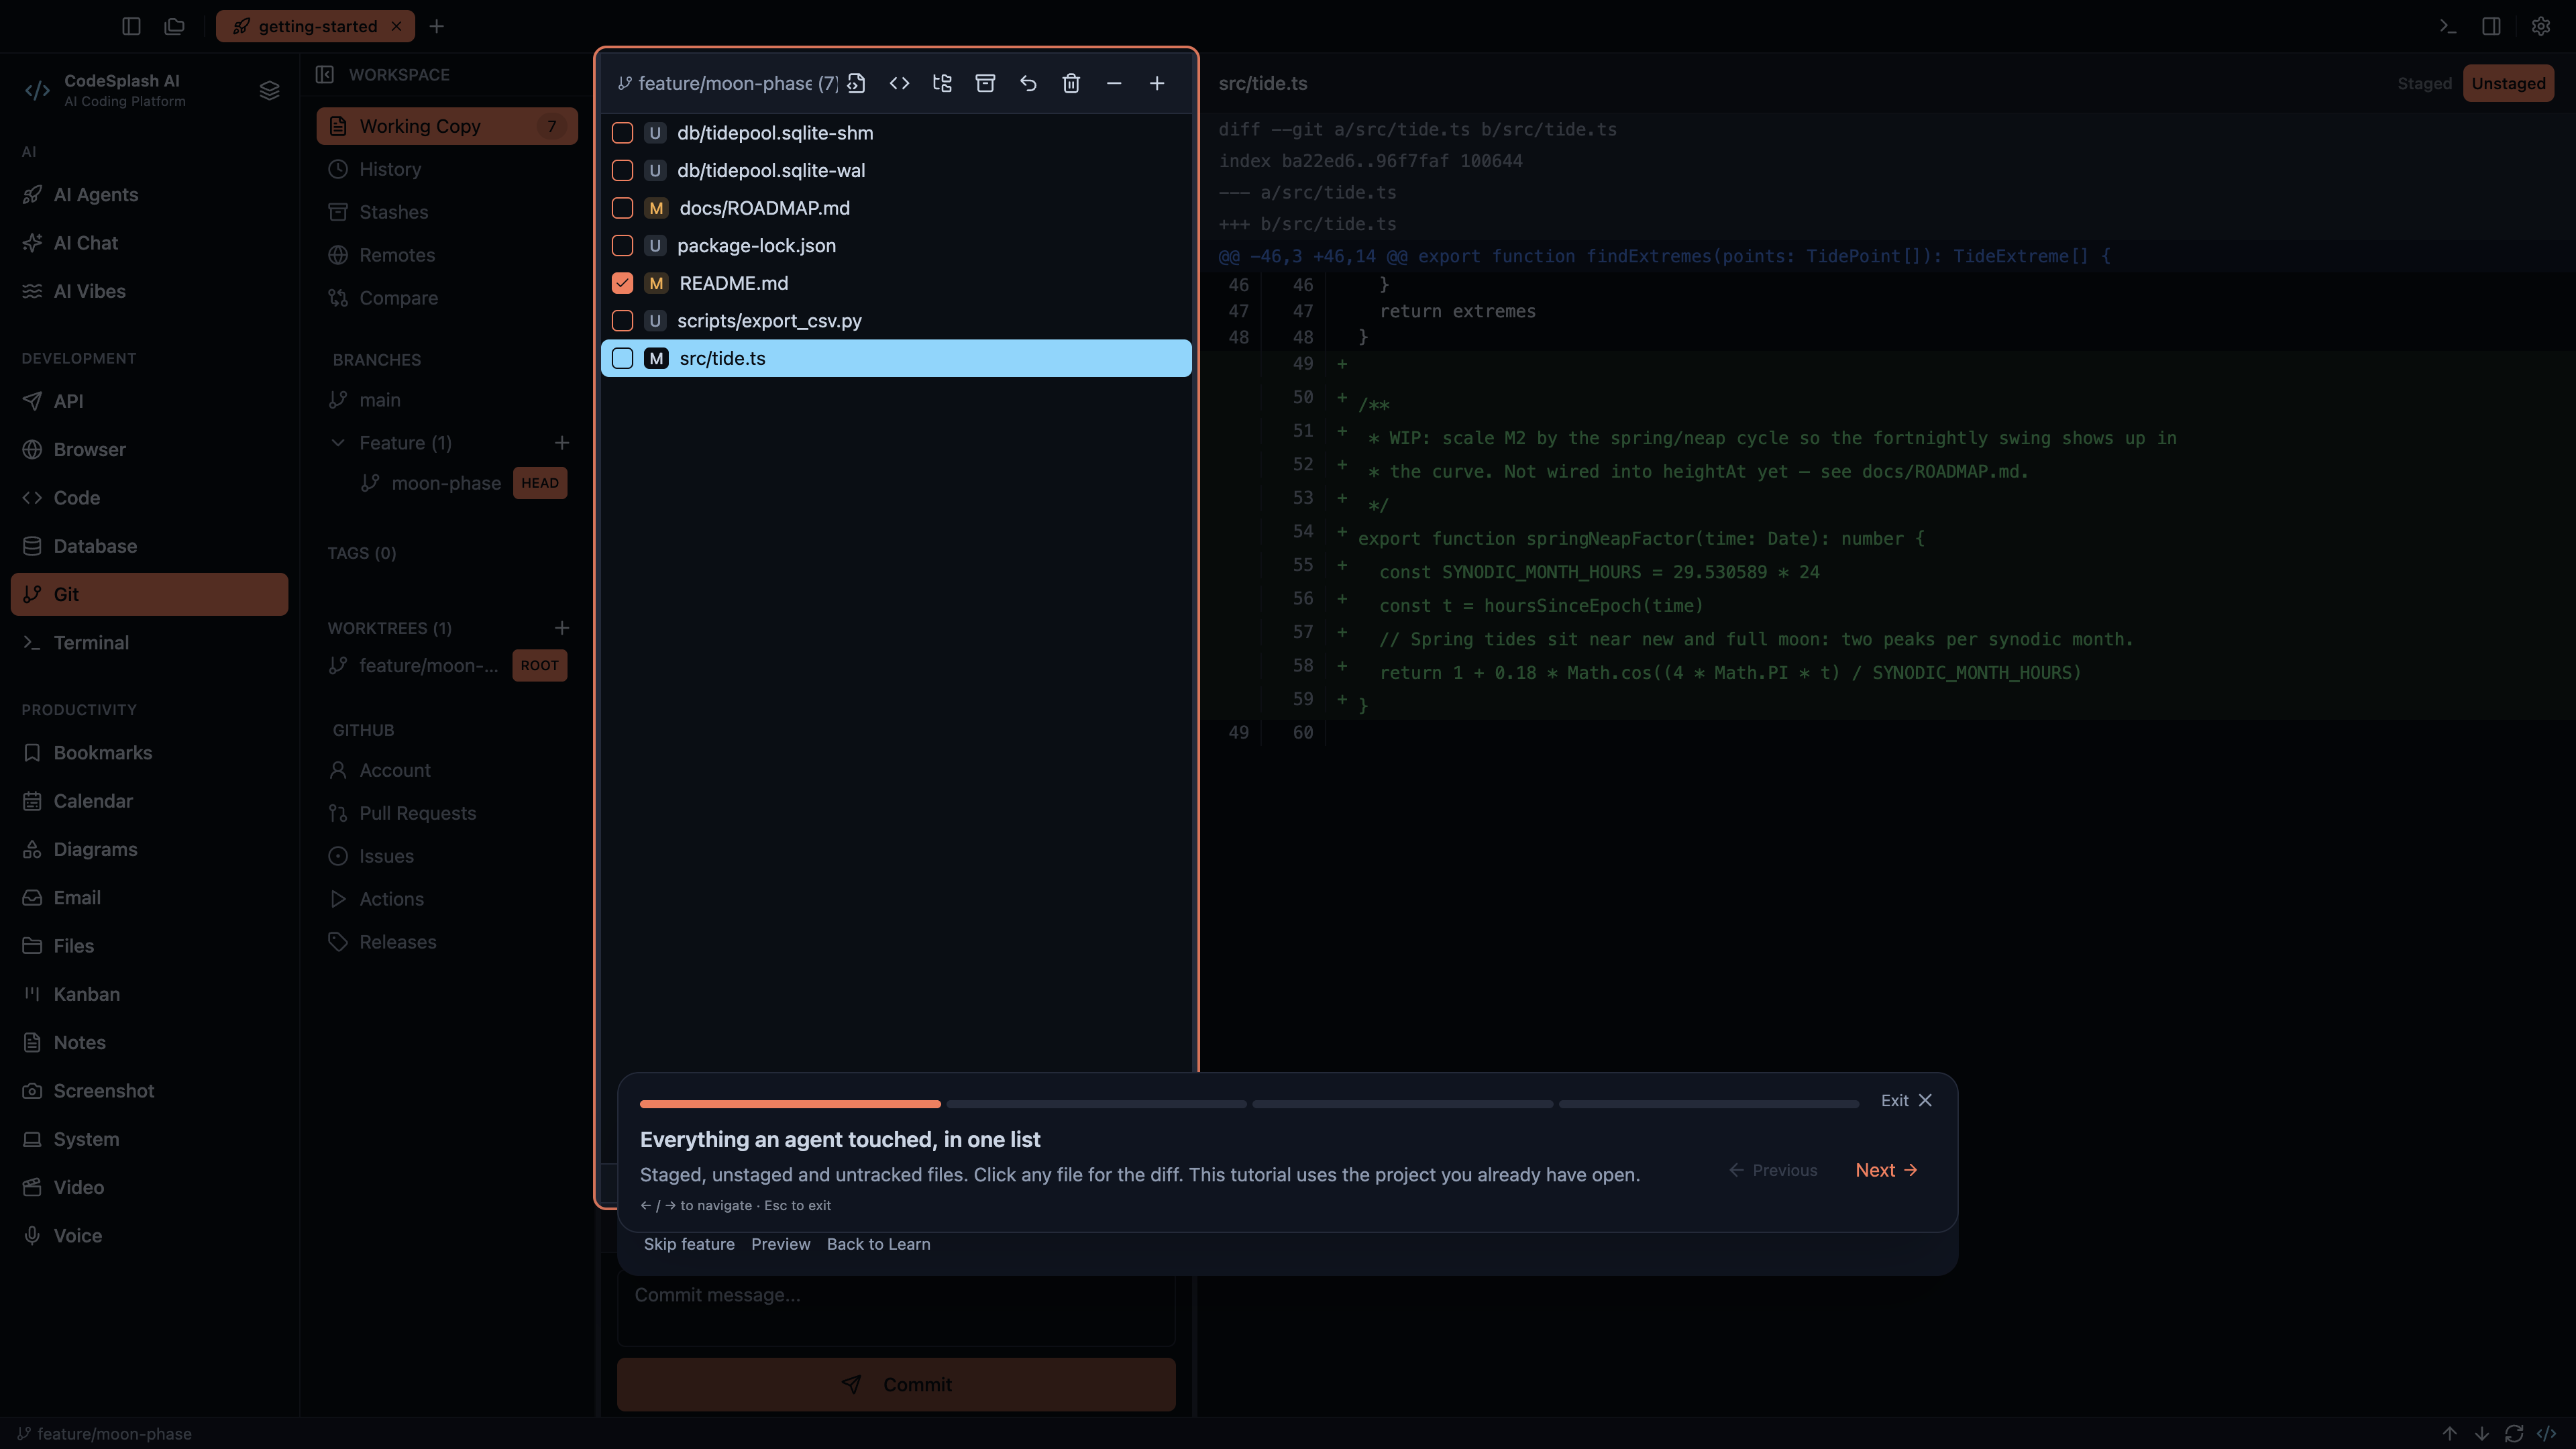
Task: Toggle the left sidebar panel icon in the top bar
Action: tap(131, 26)
